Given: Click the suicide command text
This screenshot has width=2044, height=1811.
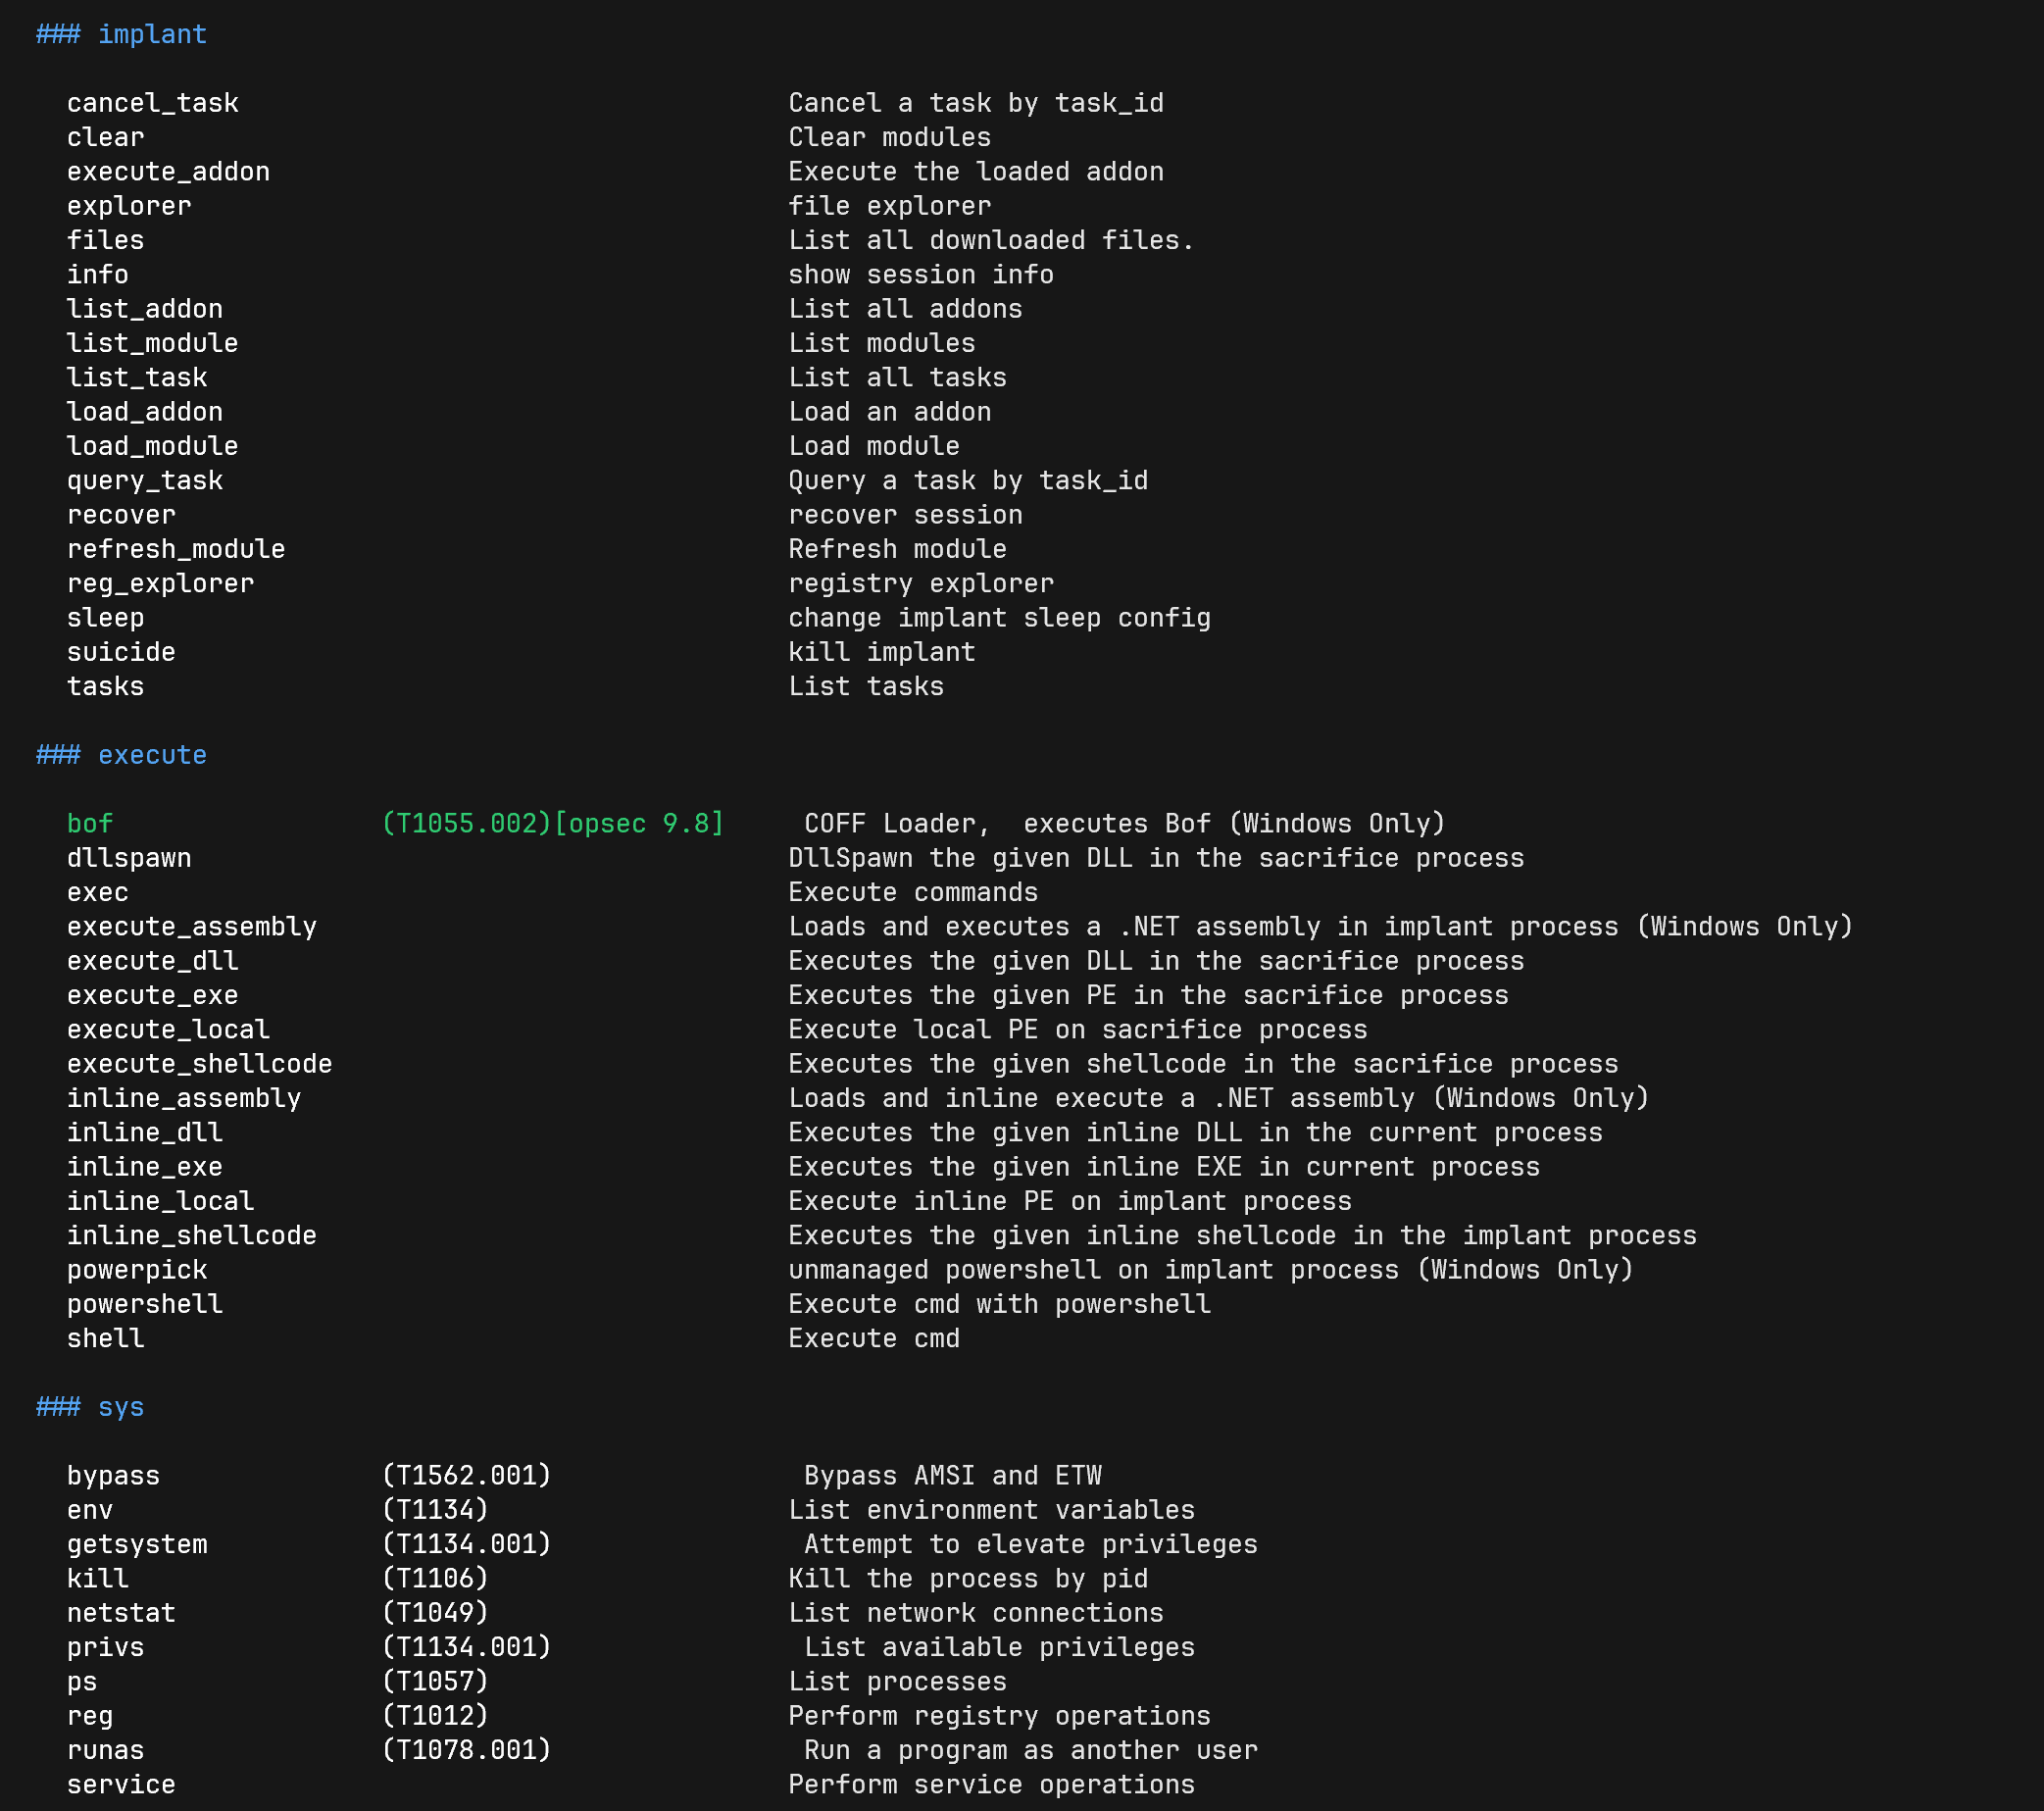Looking at the screenshot, I should point(121,652).
